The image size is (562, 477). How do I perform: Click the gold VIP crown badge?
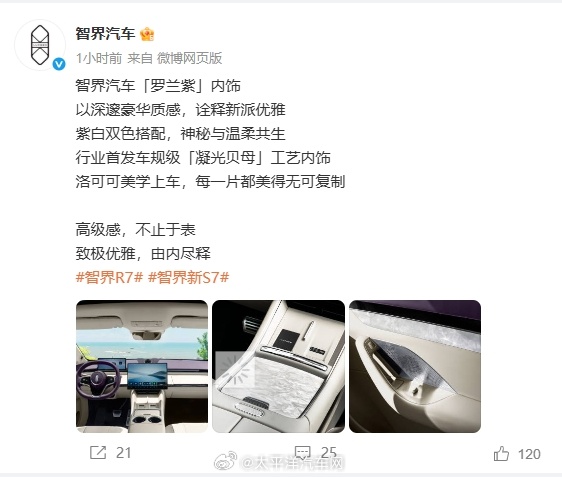pyautogui.click(x=147, y=34)
